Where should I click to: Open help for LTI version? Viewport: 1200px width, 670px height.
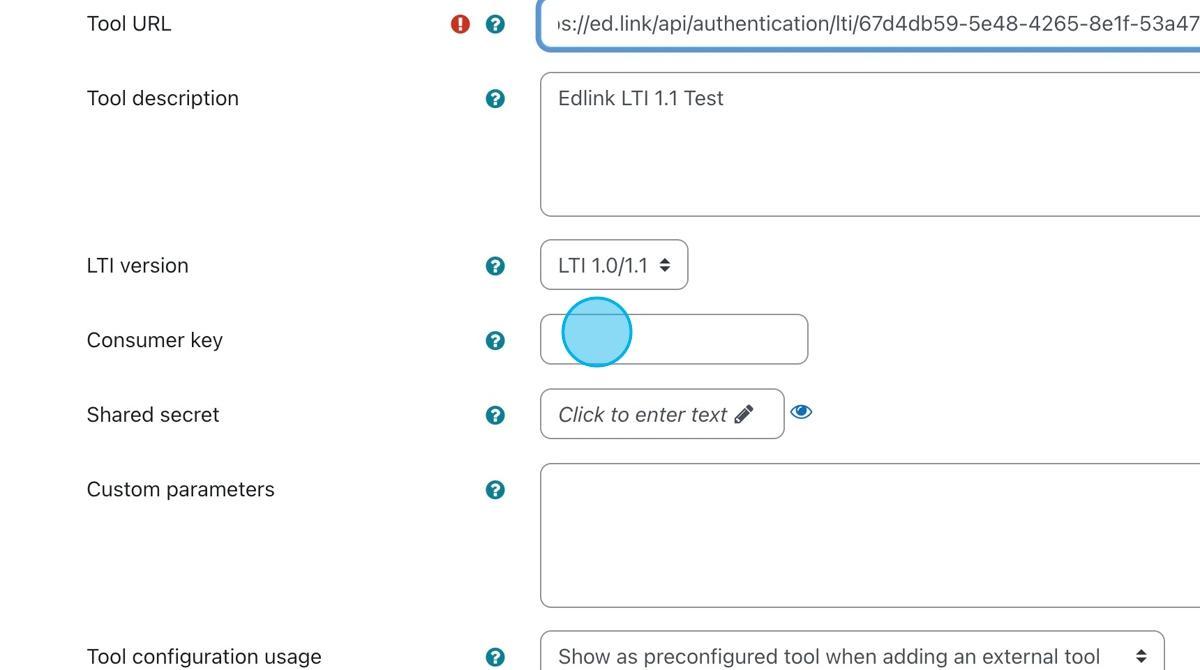point(495,266)
